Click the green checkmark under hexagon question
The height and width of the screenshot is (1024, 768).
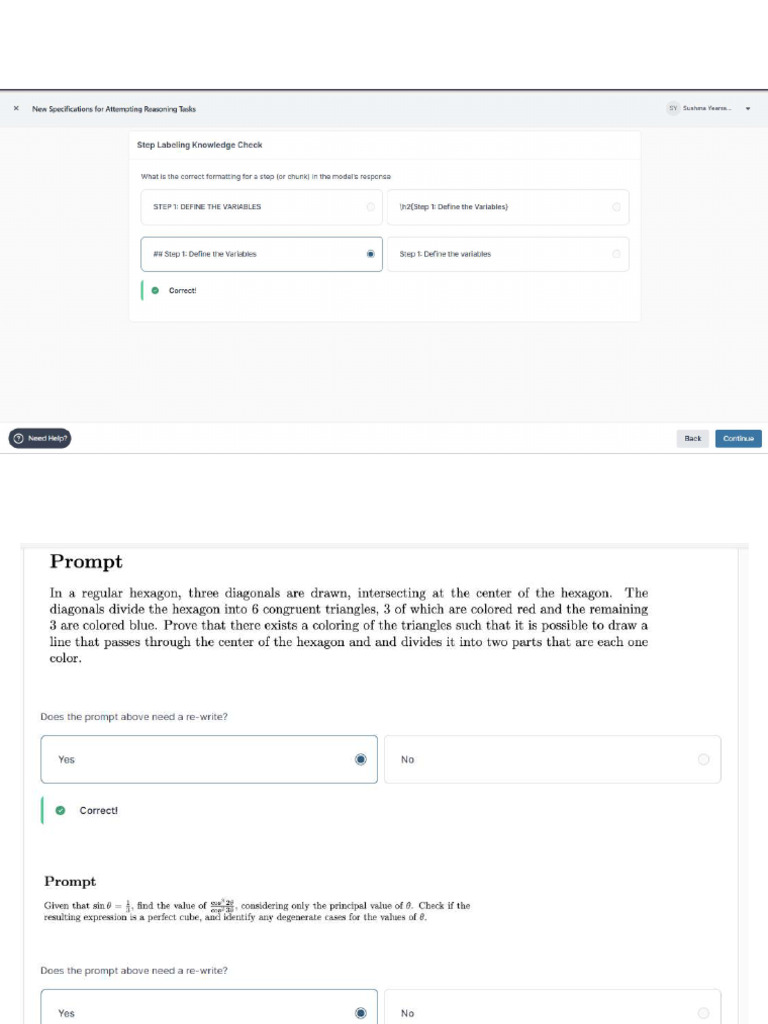pyautogui.click(x=60, y=810)
